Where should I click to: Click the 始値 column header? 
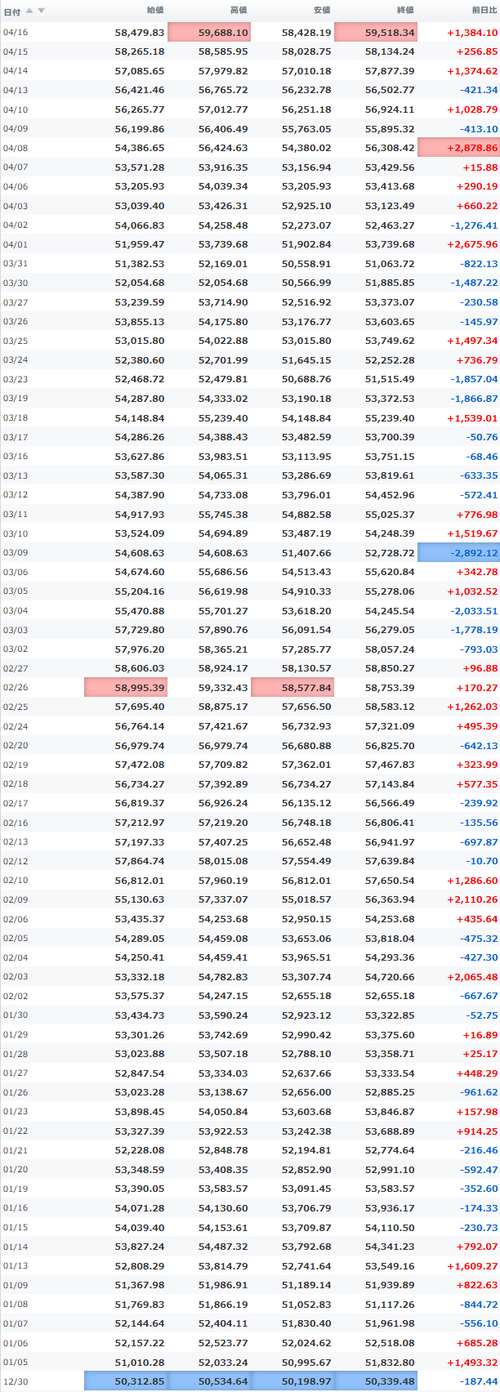[155, 10]
